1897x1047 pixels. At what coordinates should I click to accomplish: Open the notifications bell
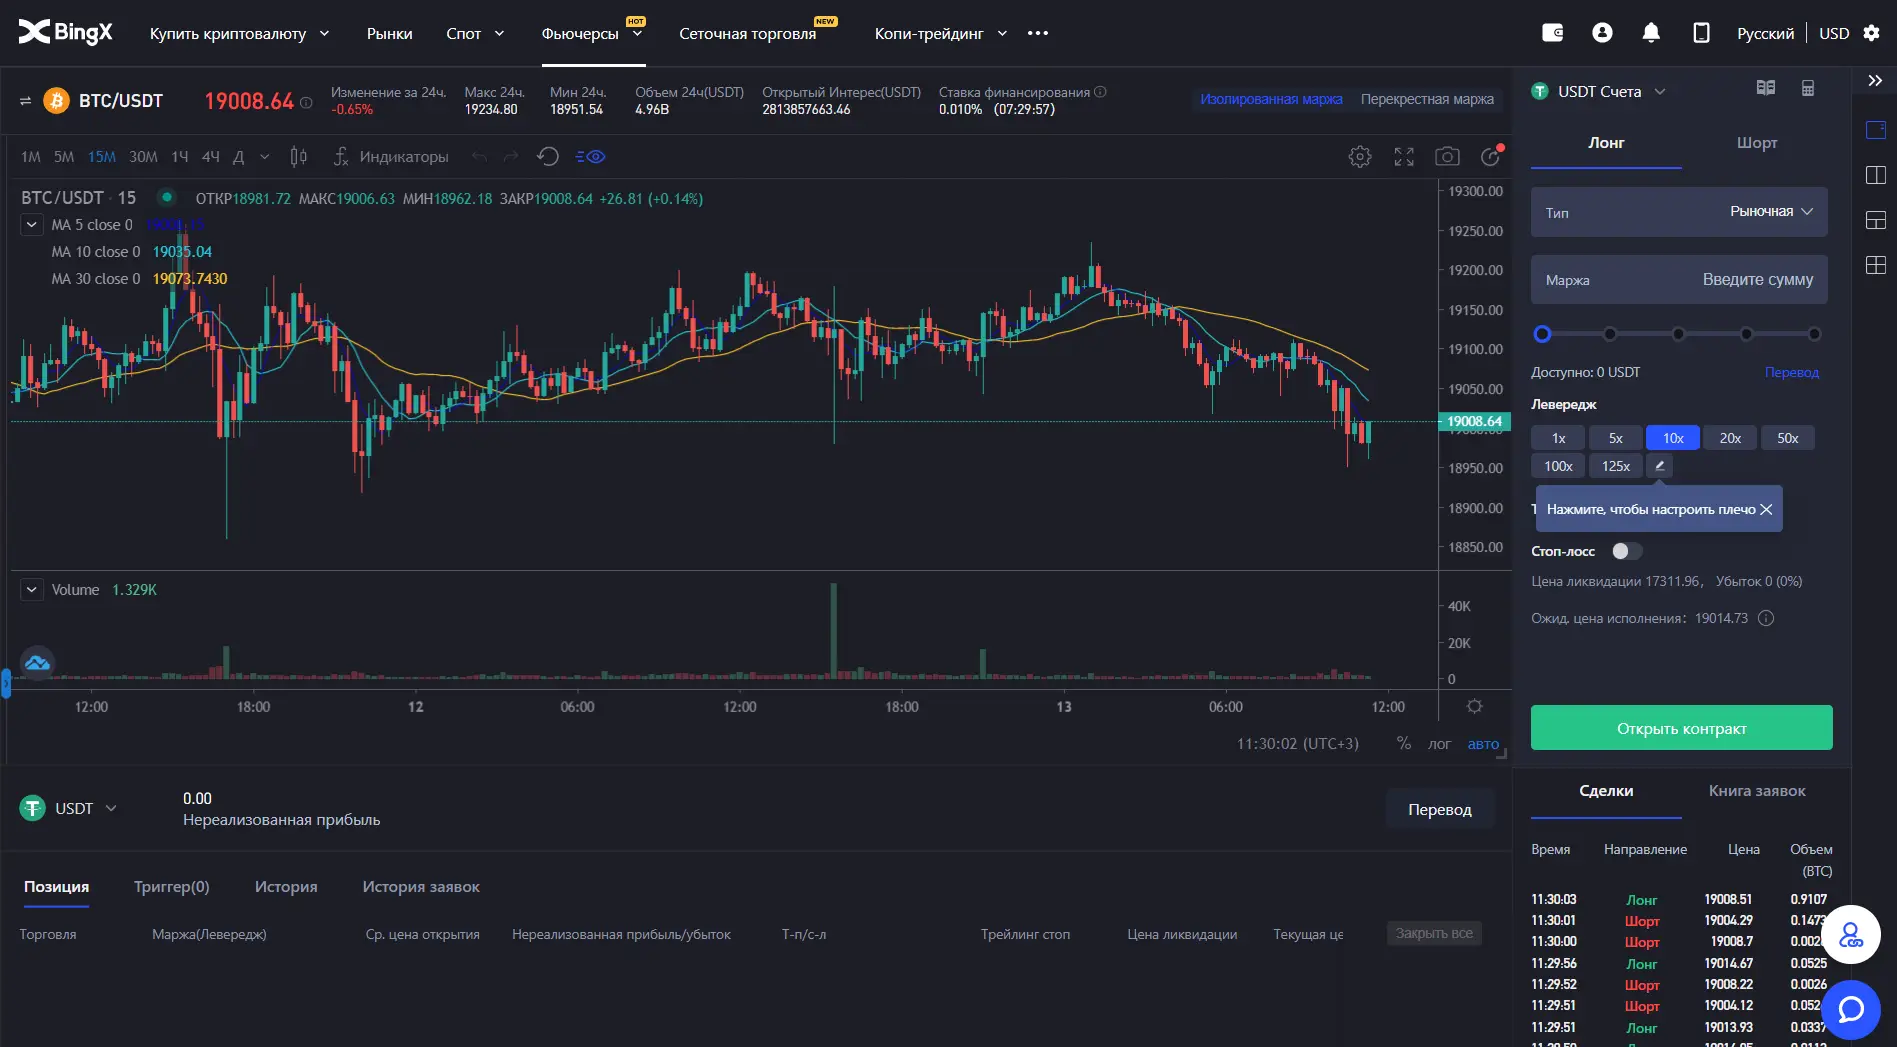tap(1651, 33)
